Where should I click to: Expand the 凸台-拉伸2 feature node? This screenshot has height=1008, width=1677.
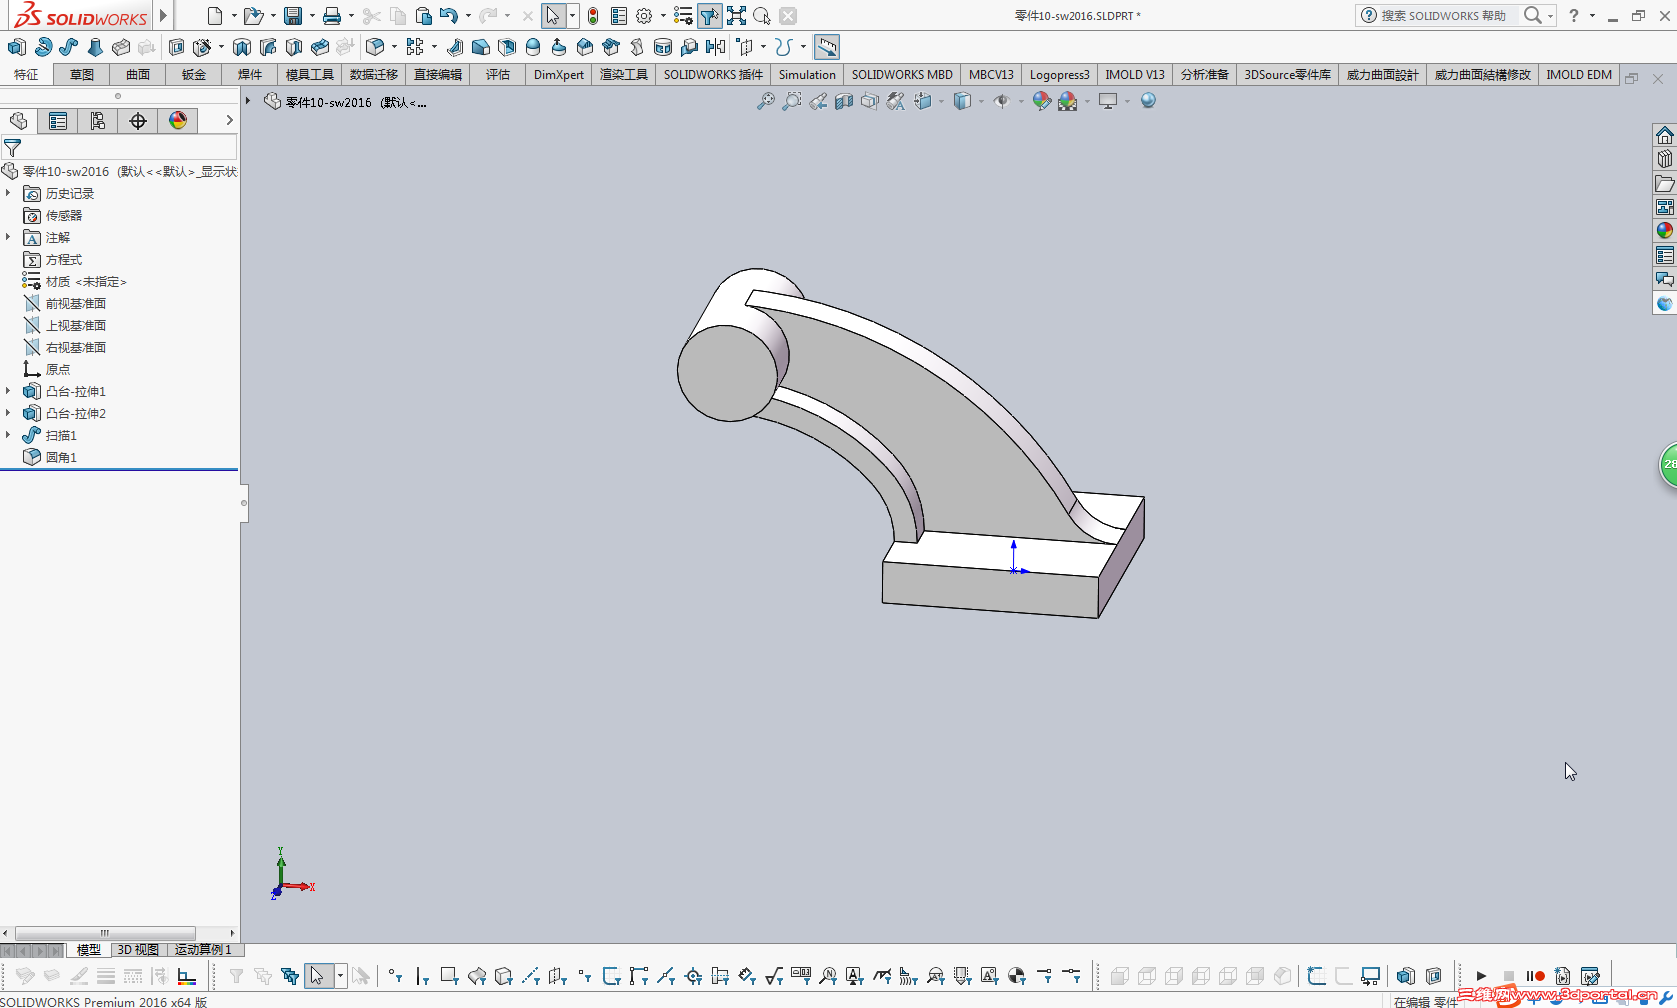(8, 413)
